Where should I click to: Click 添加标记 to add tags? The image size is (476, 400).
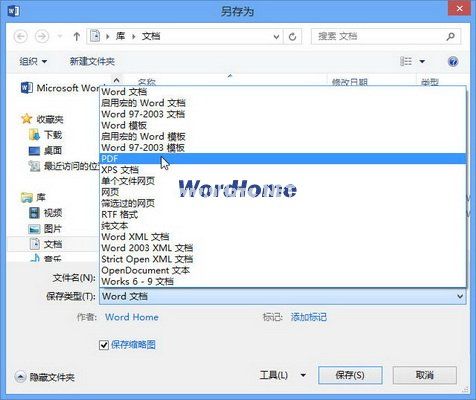pyautogui.click(x=309, y=317)
